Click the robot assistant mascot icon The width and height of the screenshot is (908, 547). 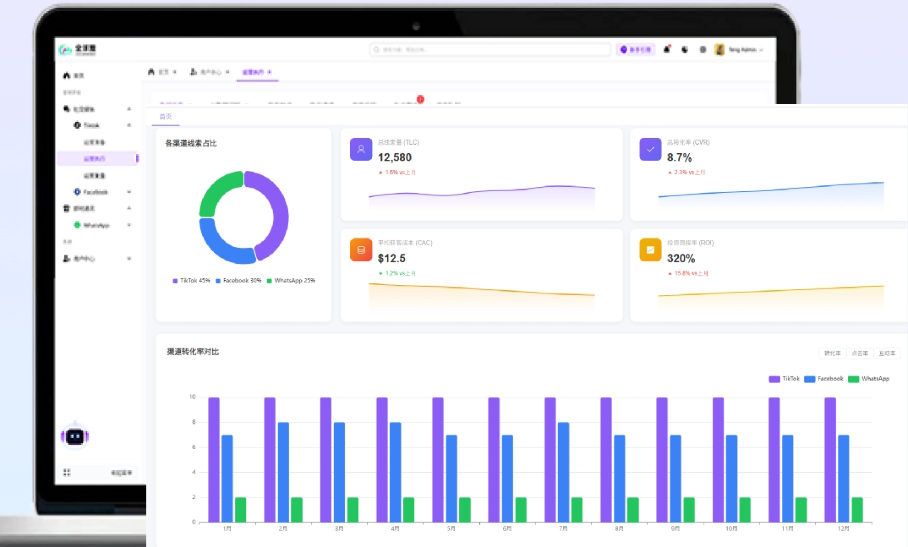click(x=74, y=436)
